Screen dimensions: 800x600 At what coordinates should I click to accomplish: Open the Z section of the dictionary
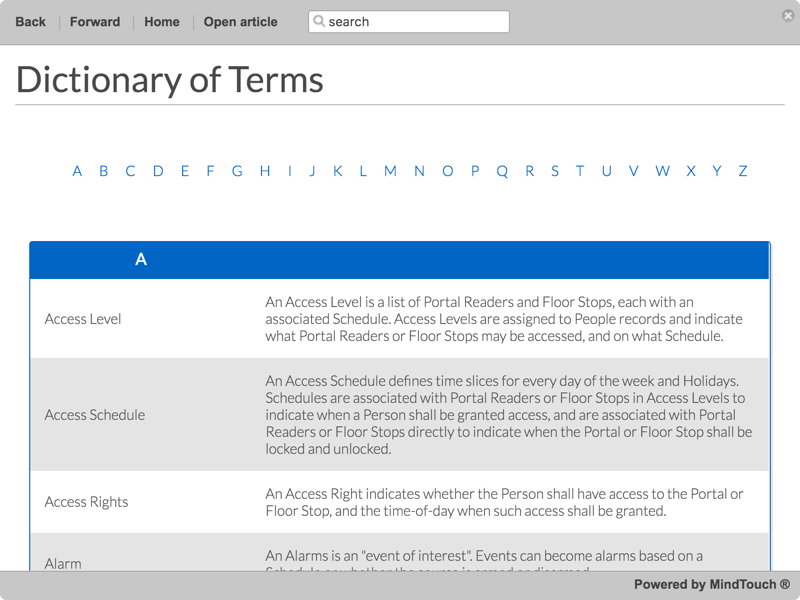[x=742, y=171]
